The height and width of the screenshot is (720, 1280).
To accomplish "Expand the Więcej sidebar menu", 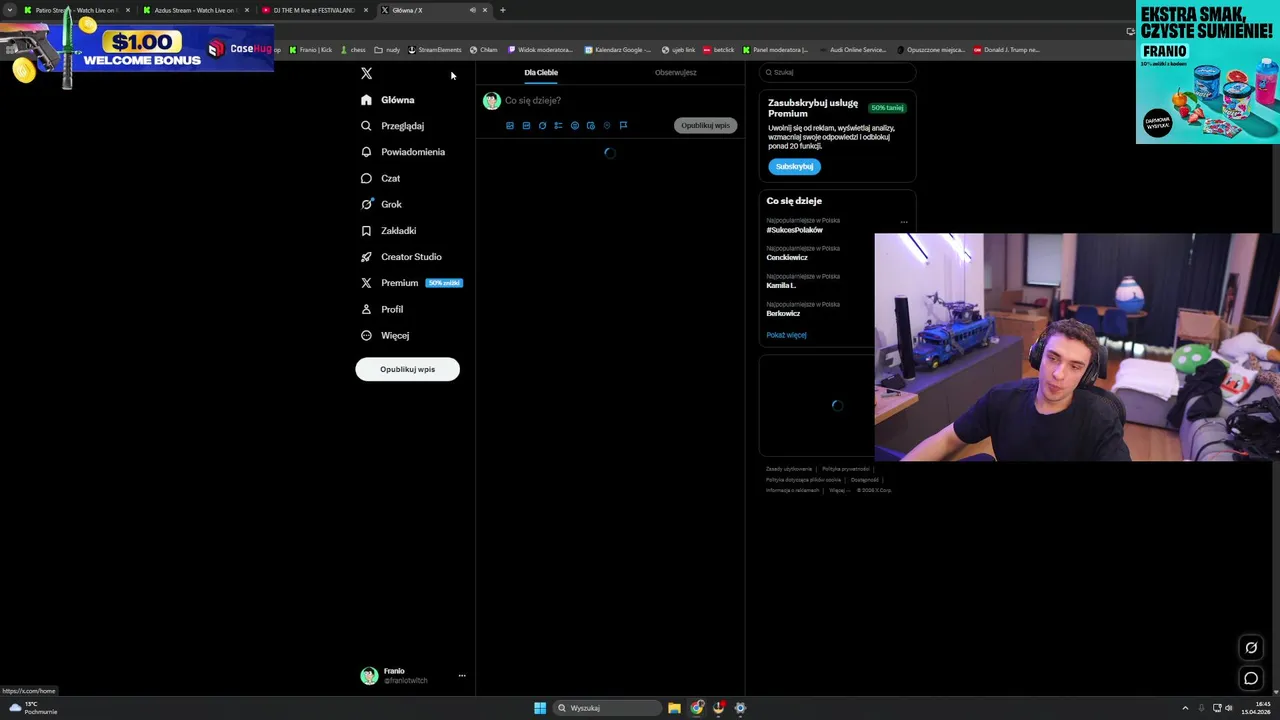I will [385, 335].
